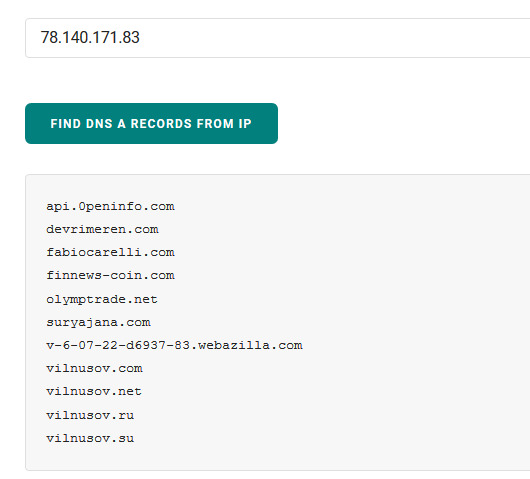530x479 pixels.
Task: Click blank page area right of the teal button
Action: (x=402, y=123)
